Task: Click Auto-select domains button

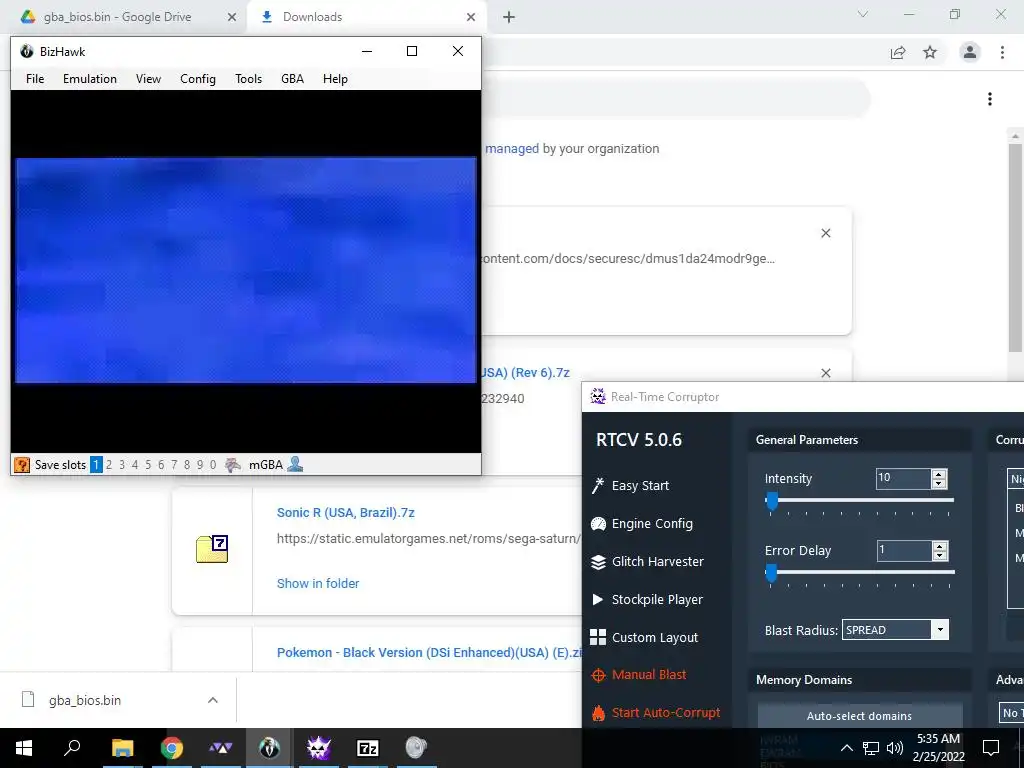Action: point(859,716)
